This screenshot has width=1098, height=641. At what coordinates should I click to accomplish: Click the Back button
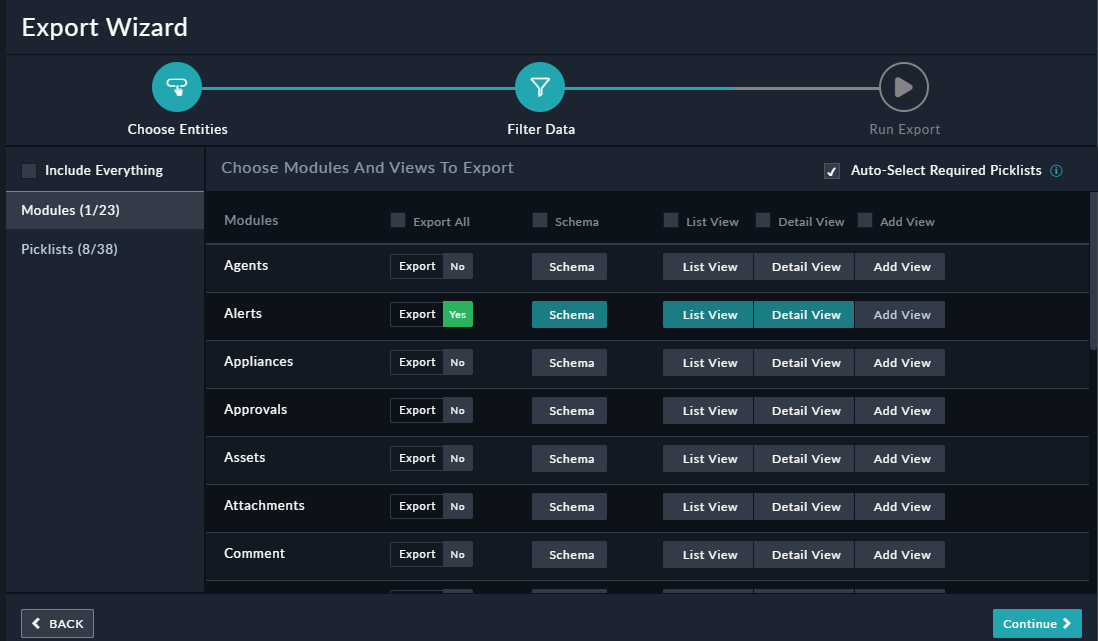click(x=57, y=623)
